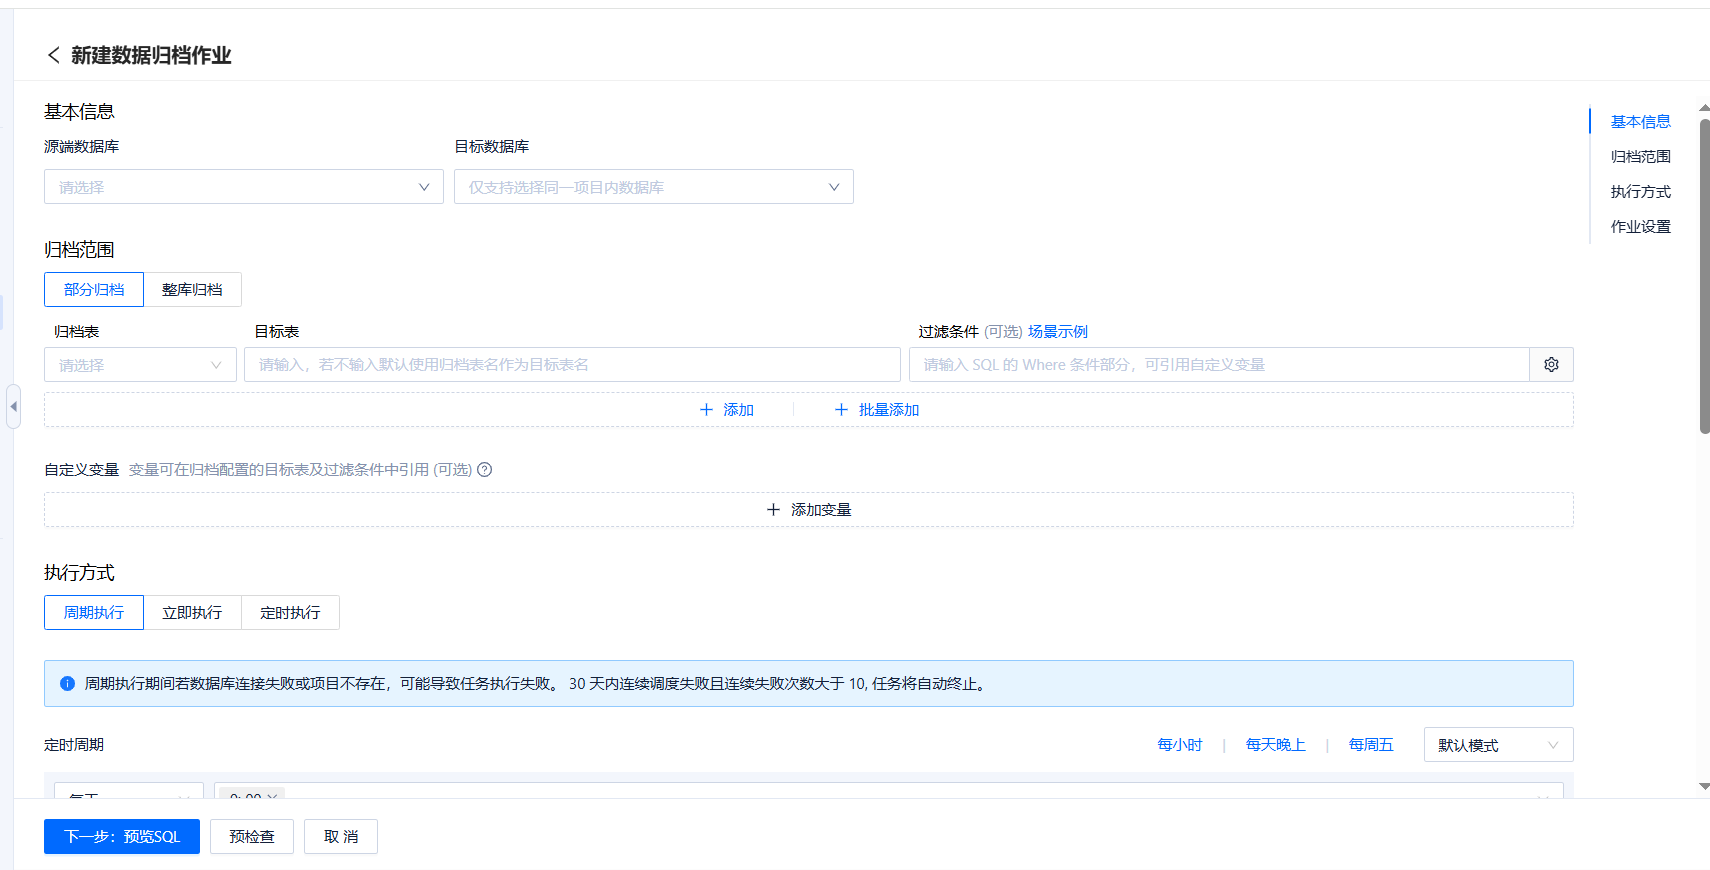Image resolution: width=1710 pixels, height=870 pixels.
Task: Select 整库归档 archive scope option
Action: (x=192, y=290)
